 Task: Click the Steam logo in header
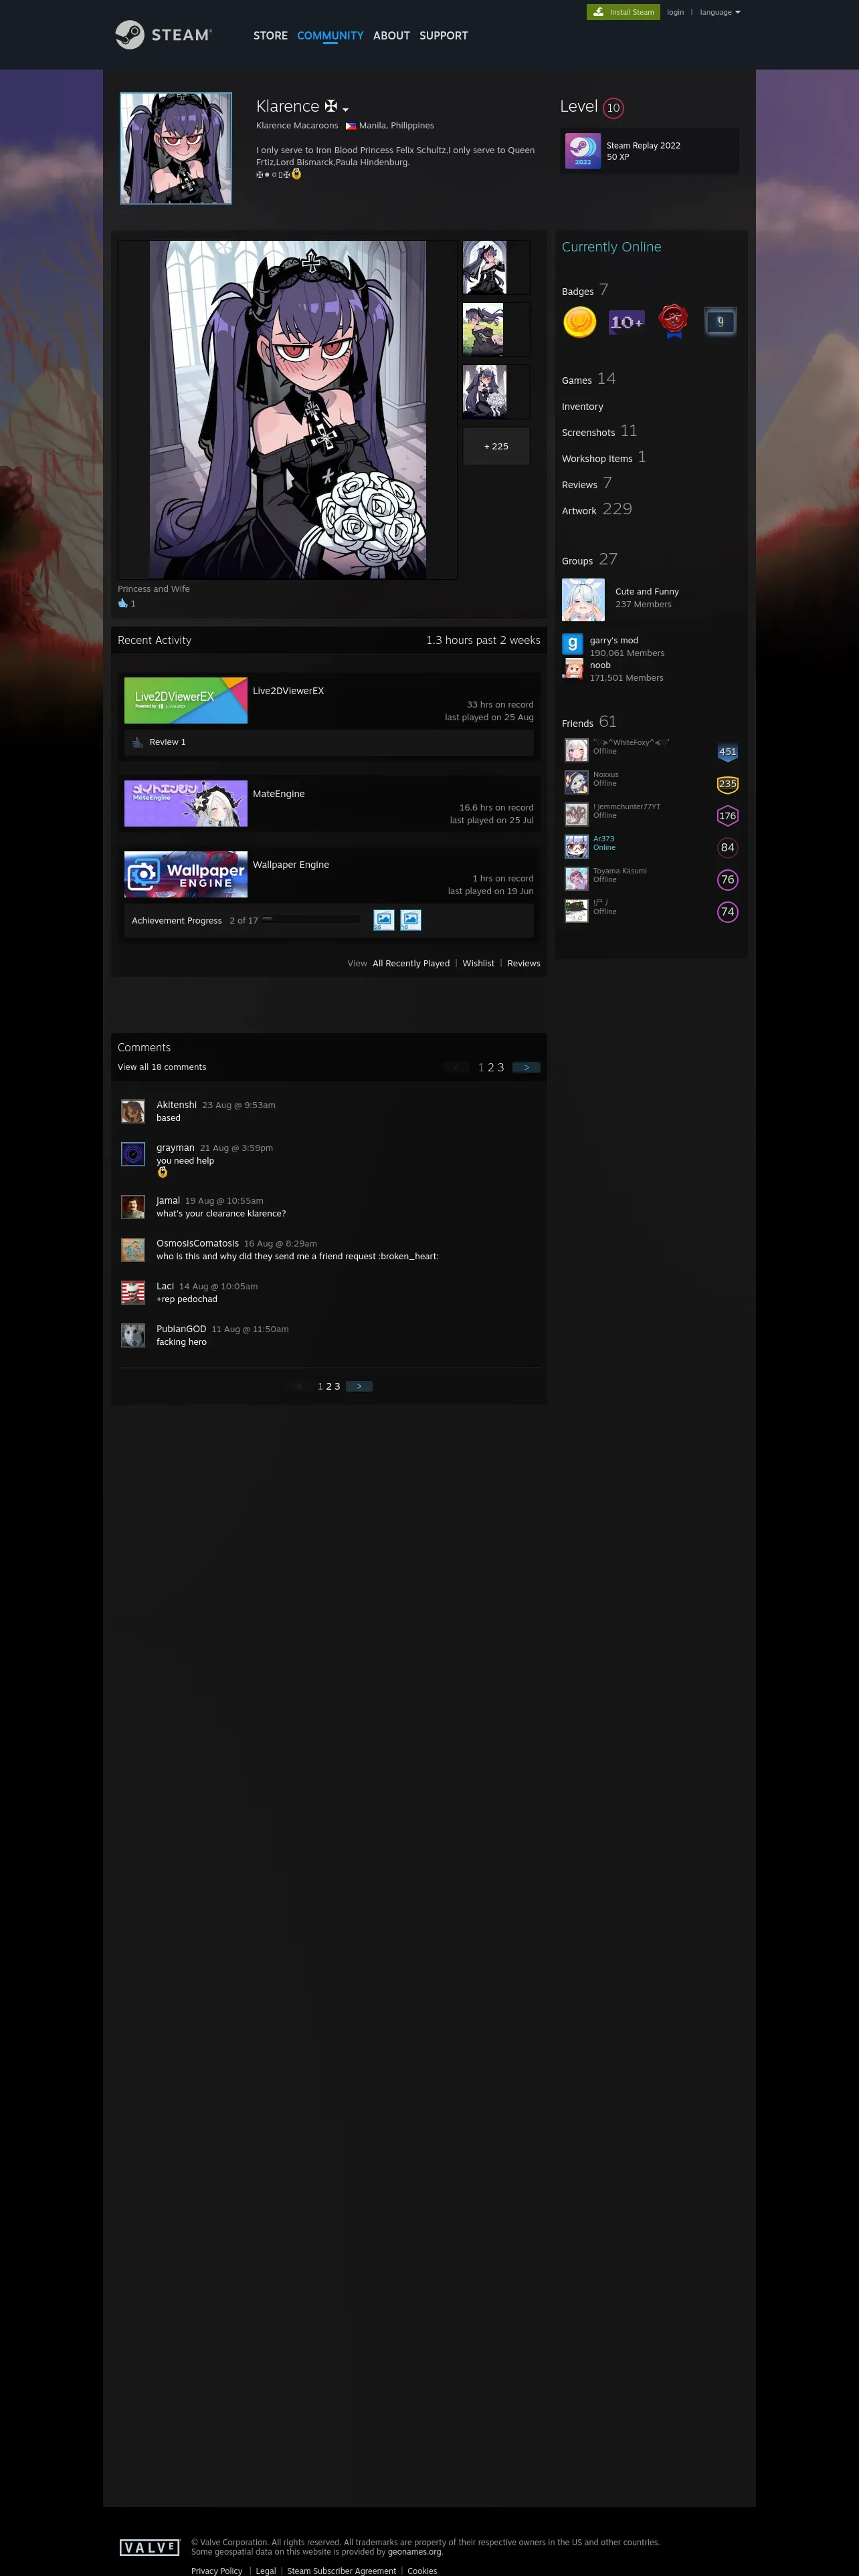163,35
